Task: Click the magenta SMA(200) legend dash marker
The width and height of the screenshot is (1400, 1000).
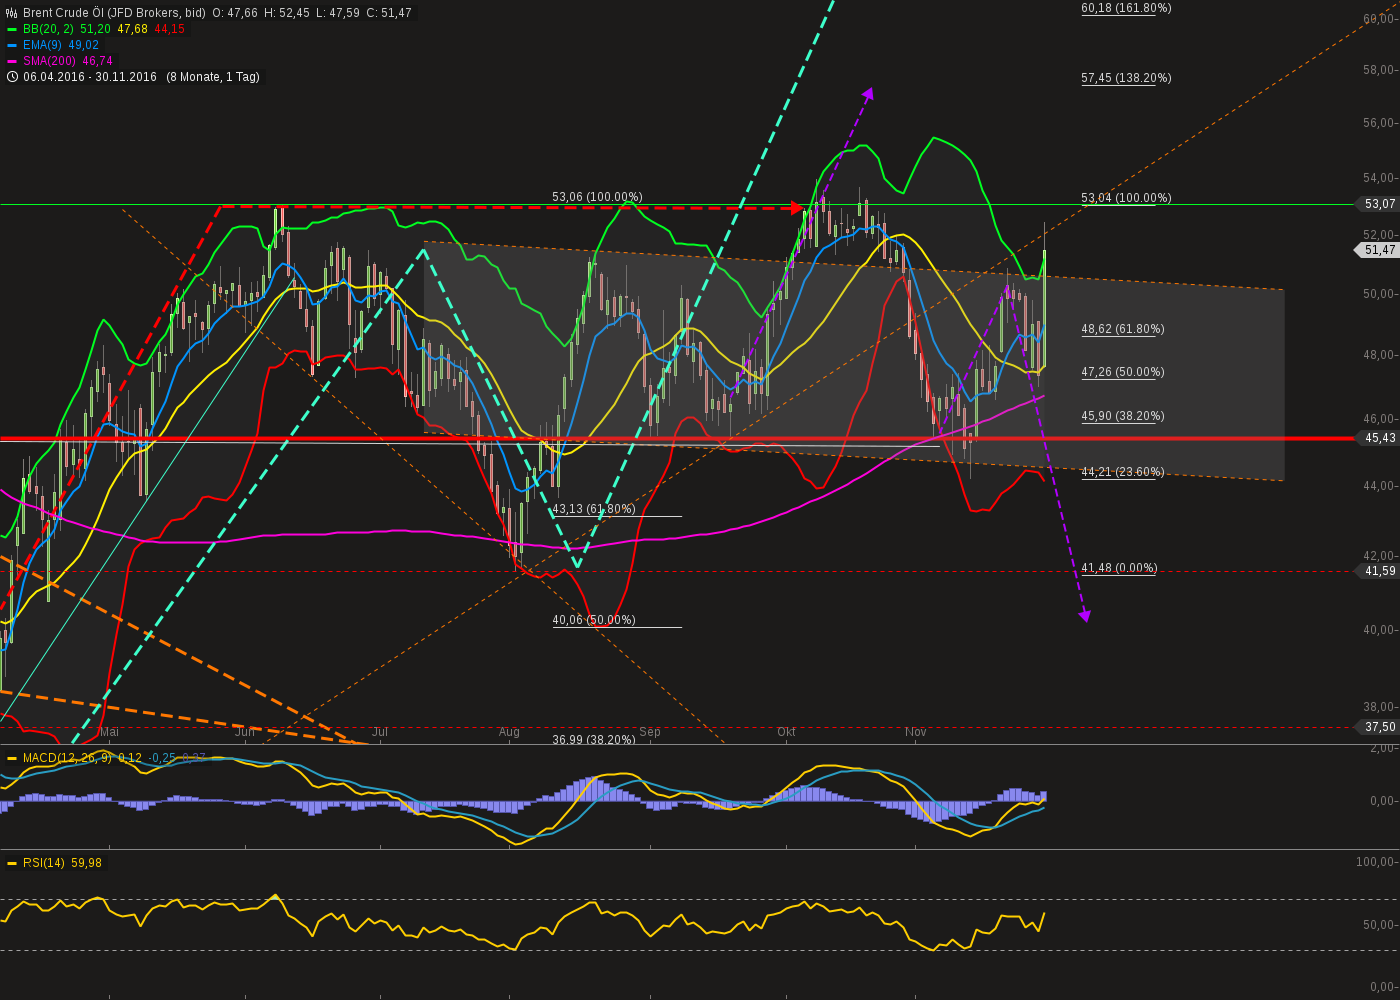Action: tap(13, 61)
